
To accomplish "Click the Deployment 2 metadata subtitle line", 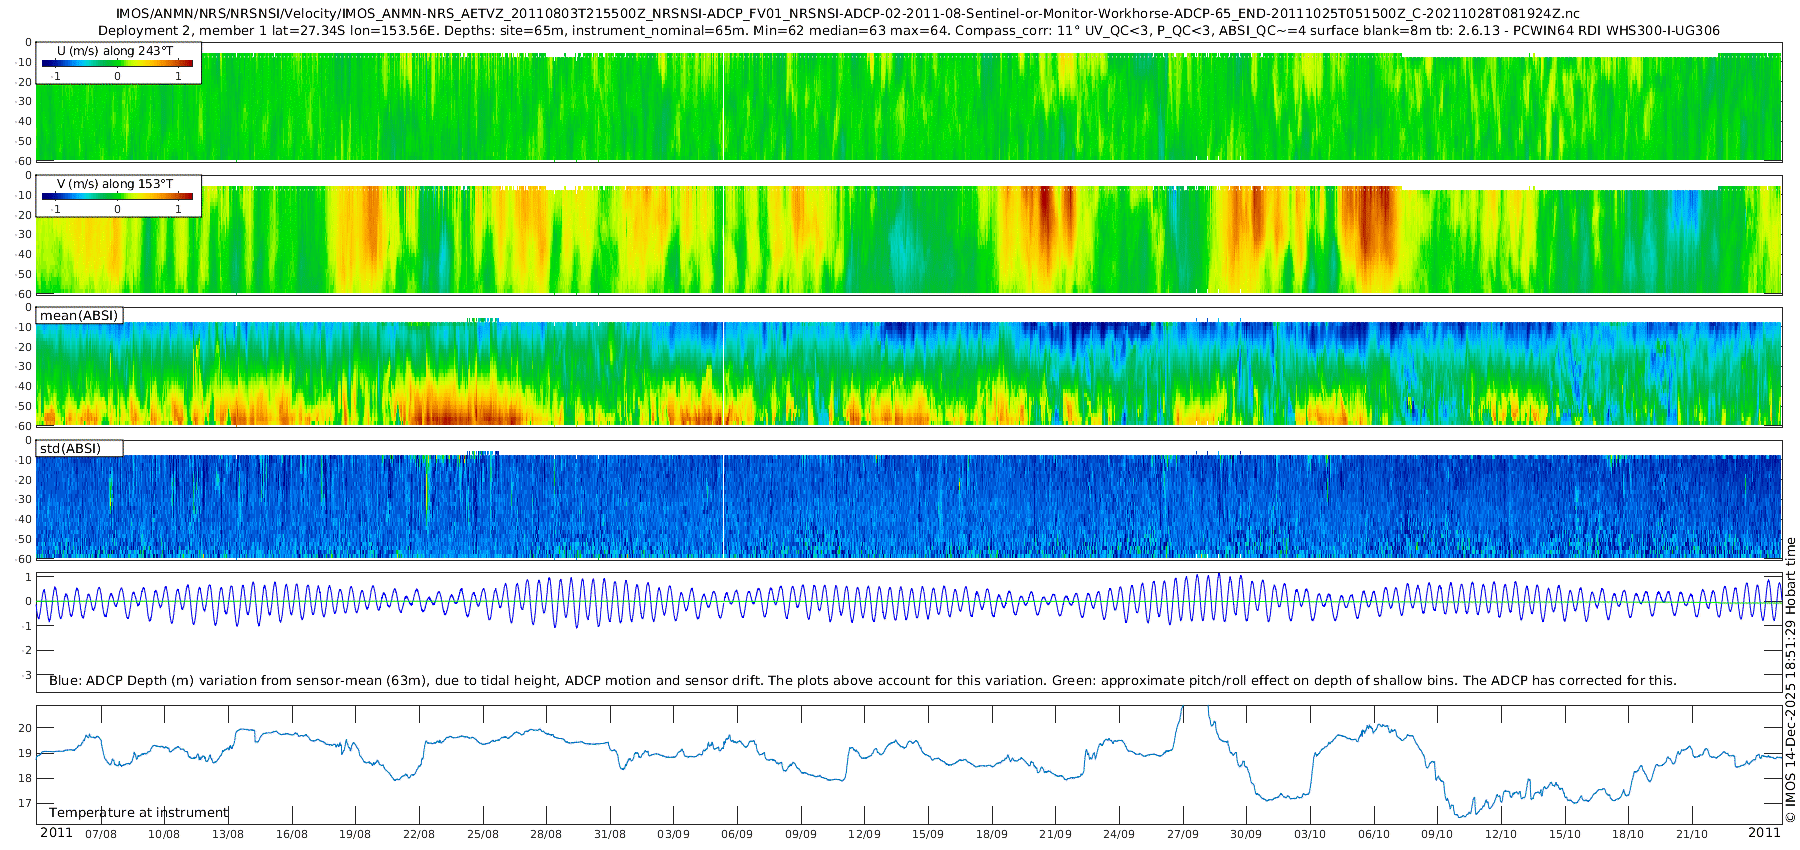I will point(908,31).
